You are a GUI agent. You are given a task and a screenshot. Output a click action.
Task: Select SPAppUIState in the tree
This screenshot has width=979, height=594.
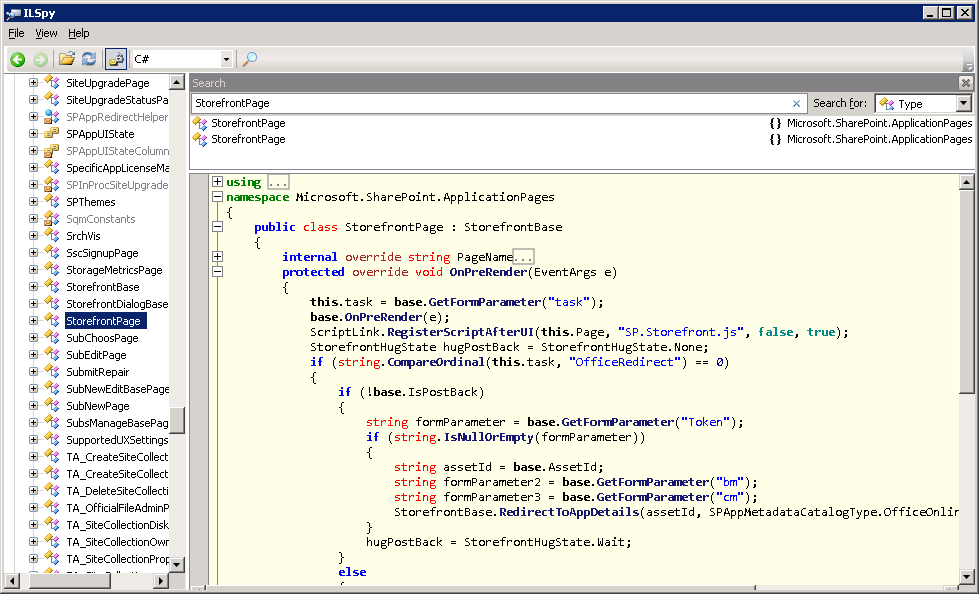(x=100, y=134)
